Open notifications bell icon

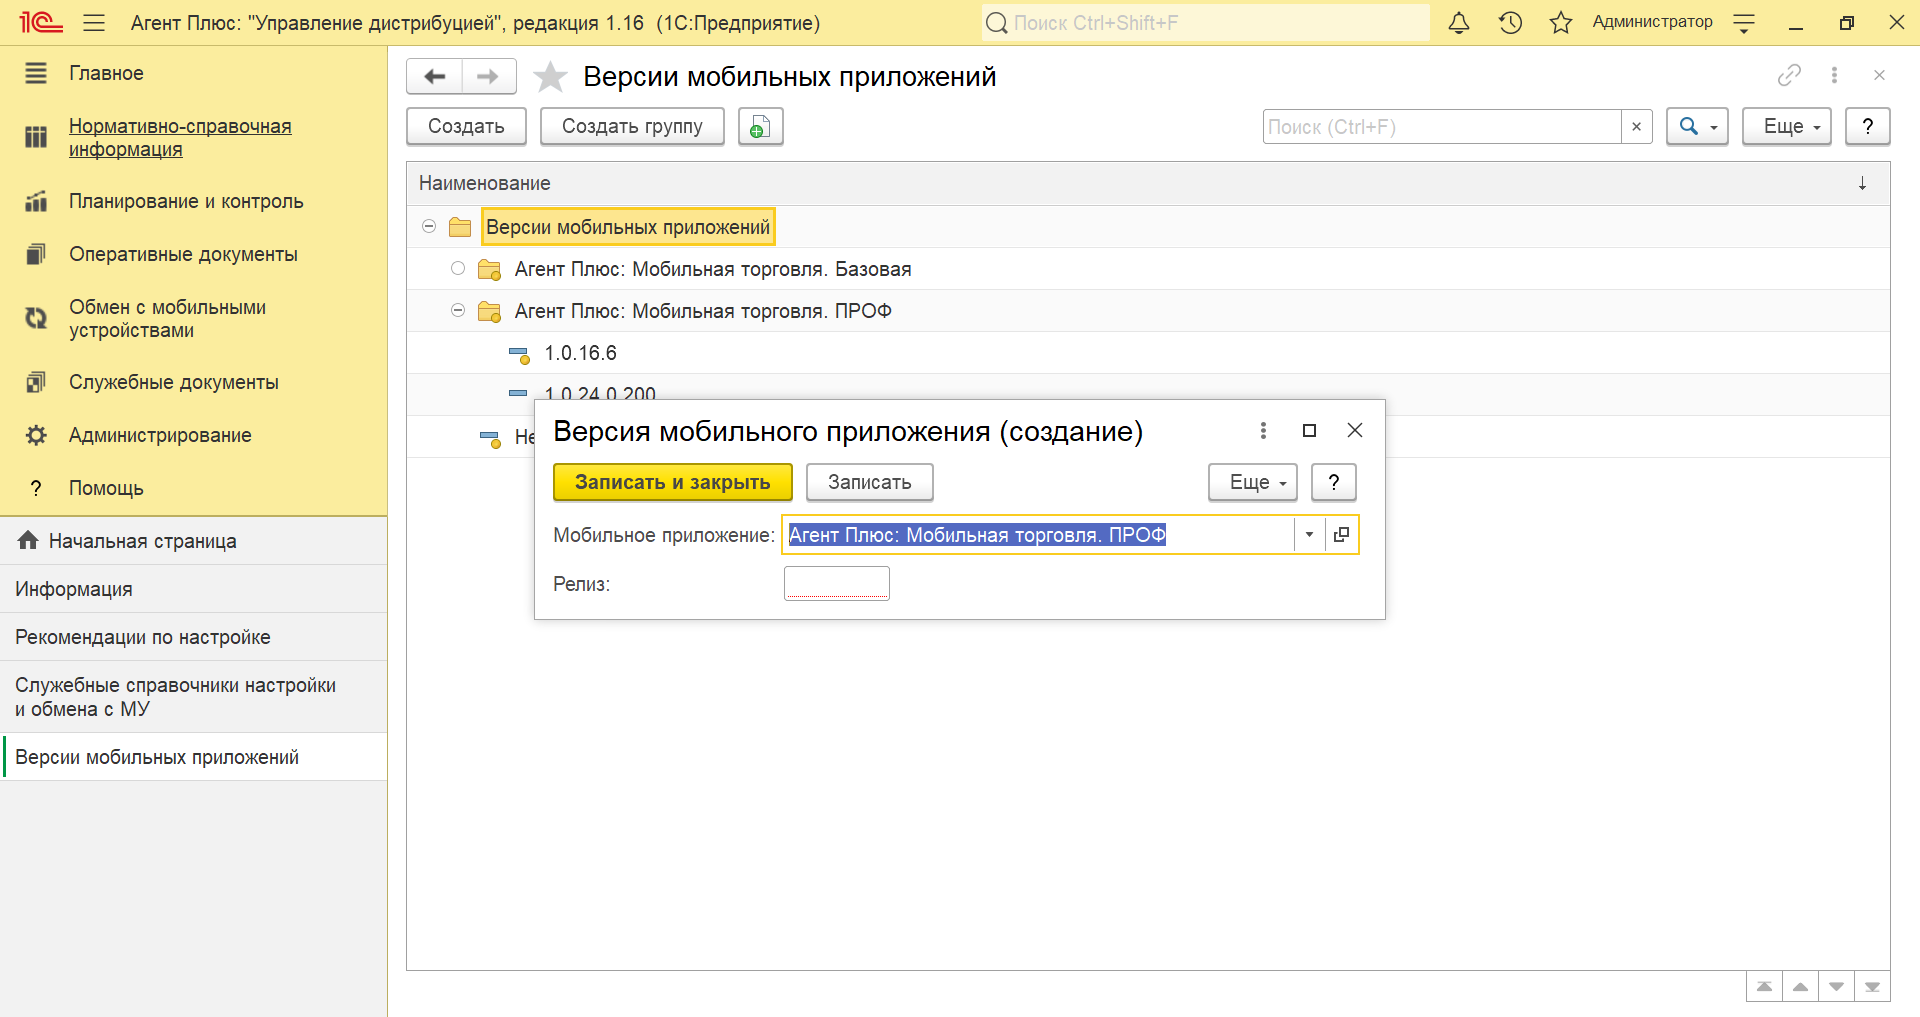point(1459,23)
